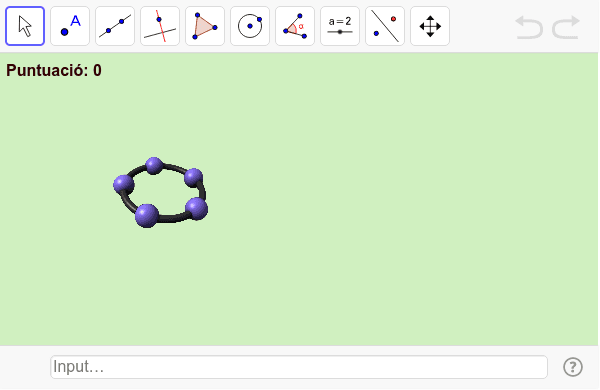Screen dimensions: 600x390
Task: Select the Reflect about Line tool
Action: pyautogui.click(x=385, y=26)
